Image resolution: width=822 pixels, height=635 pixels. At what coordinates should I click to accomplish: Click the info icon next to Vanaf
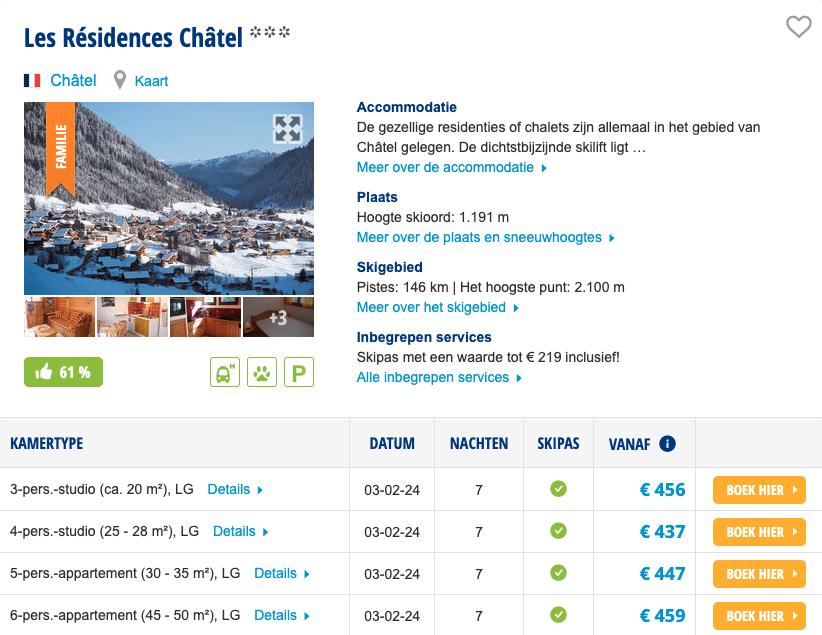pyautogui.click(x=667, y=444)
